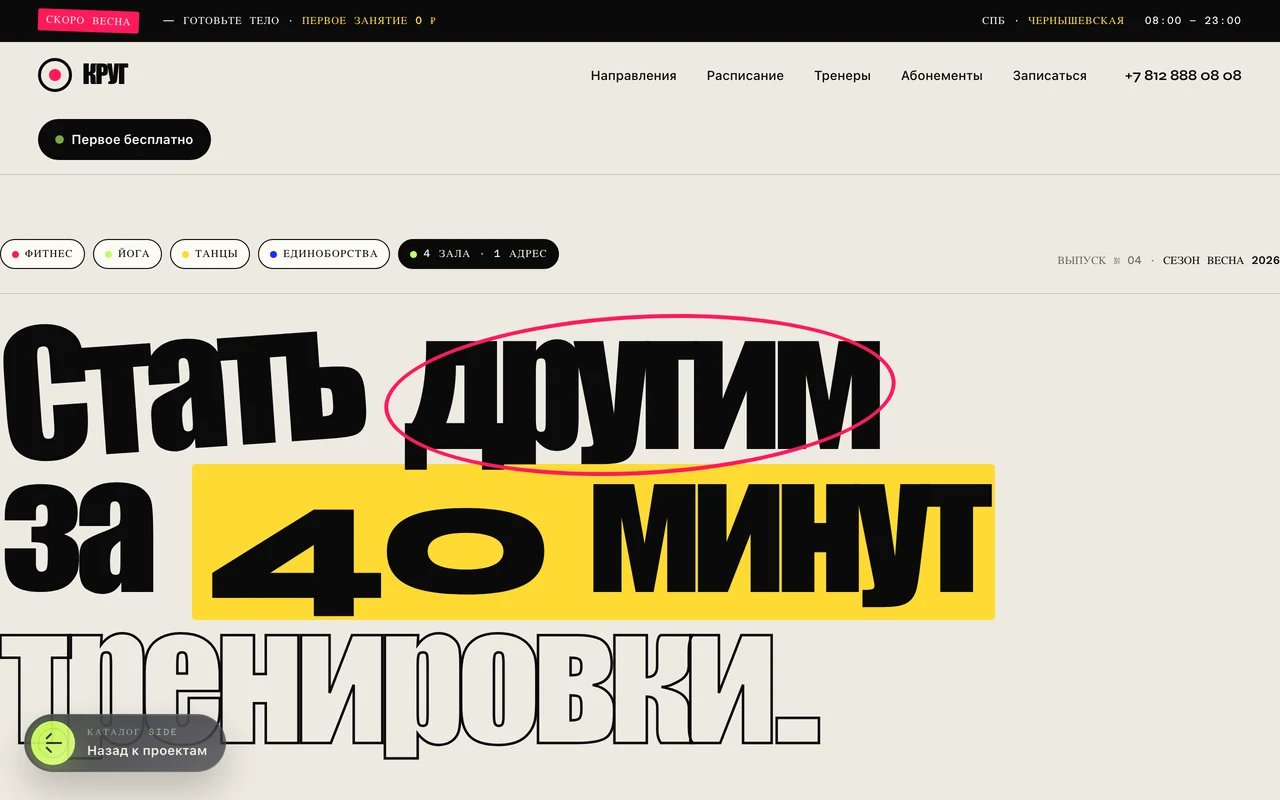Call the +7 812 888 08 08 number
The width and height of the screenshot is (1280, 800).
point(1183,76)
